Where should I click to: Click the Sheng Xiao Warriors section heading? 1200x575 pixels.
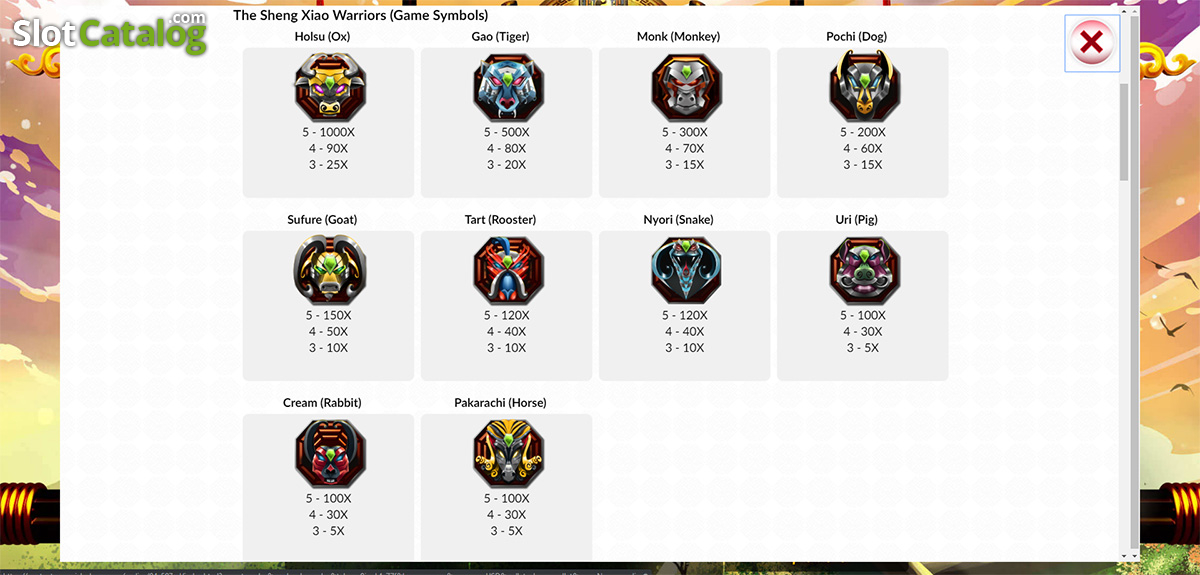[361, 16]
